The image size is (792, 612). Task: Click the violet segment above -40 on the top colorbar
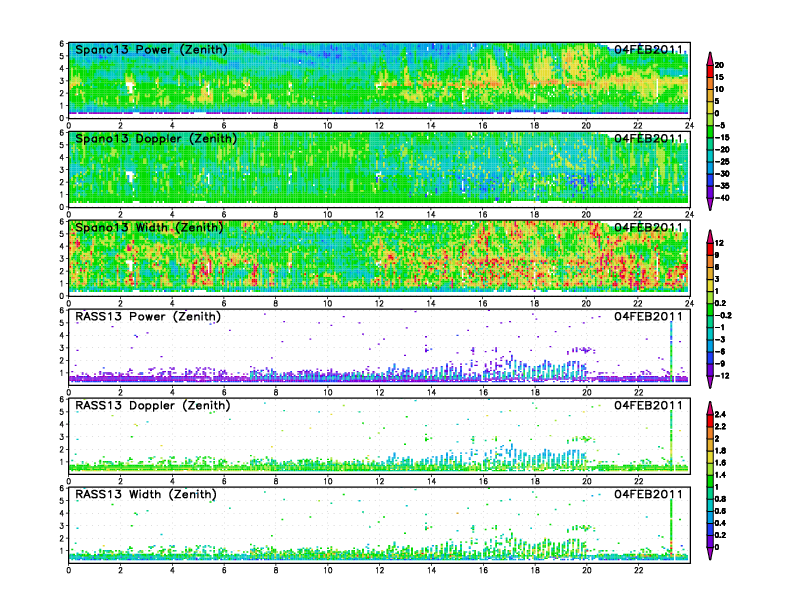click(x=710, y=192)
